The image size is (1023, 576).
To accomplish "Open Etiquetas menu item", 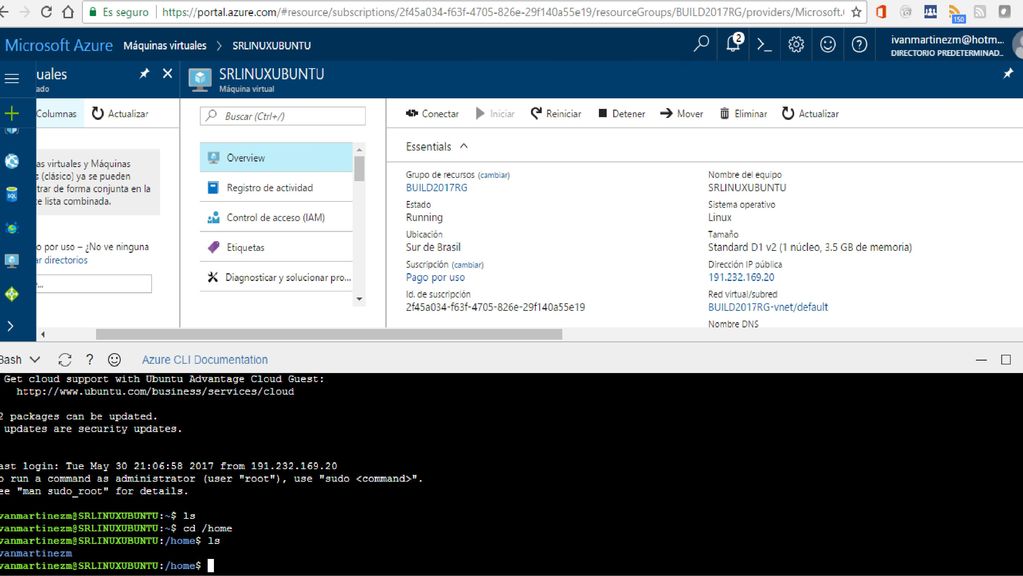I will click(276, 248).
